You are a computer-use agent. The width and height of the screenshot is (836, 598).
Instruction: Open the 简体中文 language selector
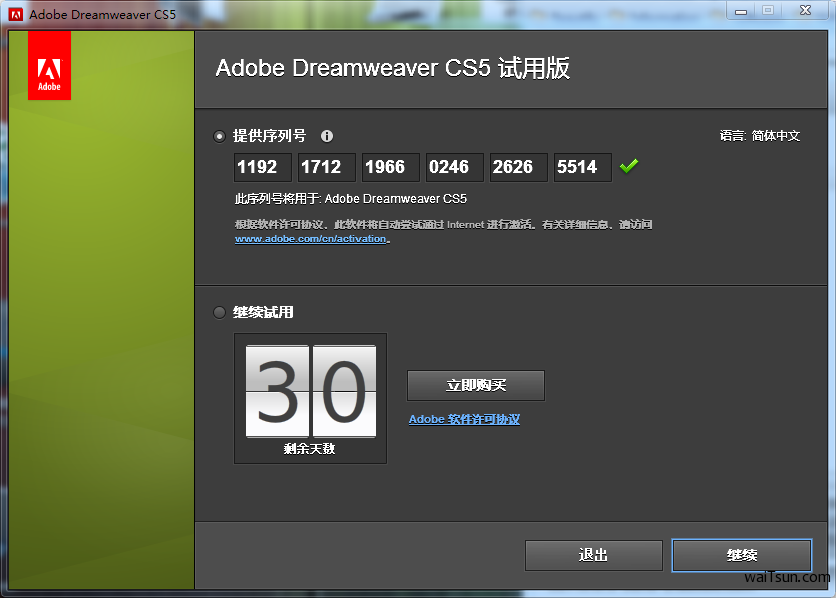[x=775, y=136]
